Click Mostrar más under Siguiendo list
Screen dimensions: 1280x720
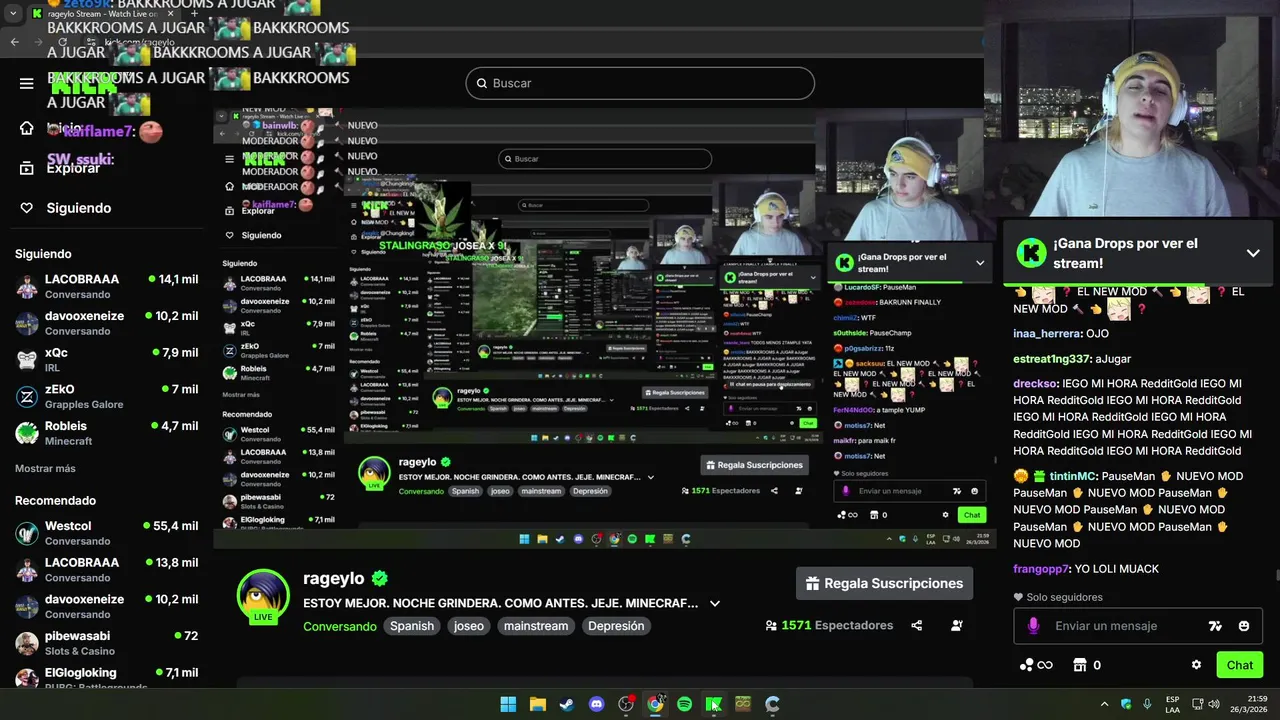coord(45,468)
